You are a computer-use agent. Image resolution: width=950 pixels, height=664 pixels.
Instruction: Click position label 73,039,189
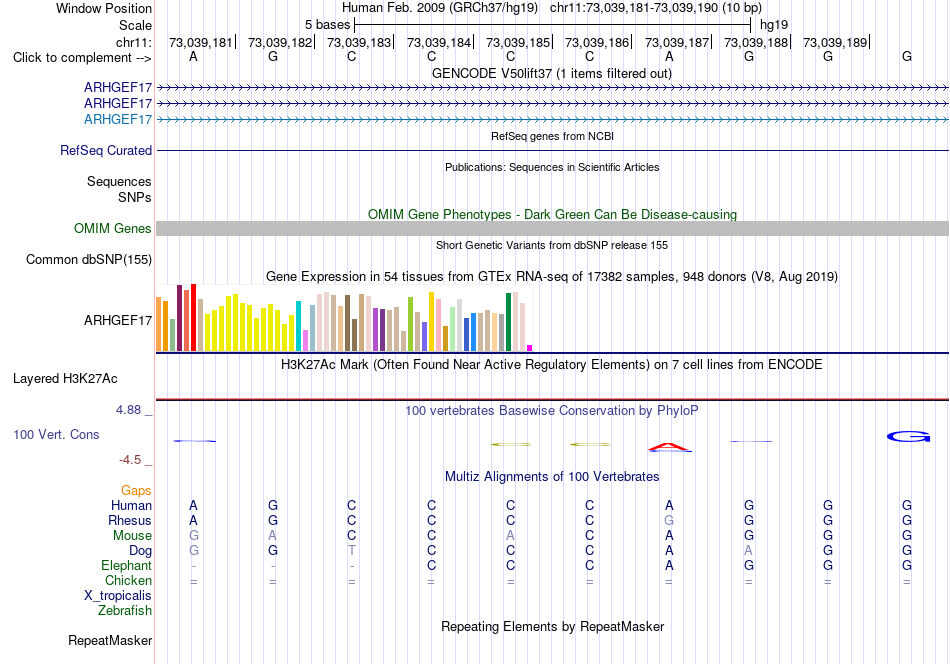(x=835, y=42)
